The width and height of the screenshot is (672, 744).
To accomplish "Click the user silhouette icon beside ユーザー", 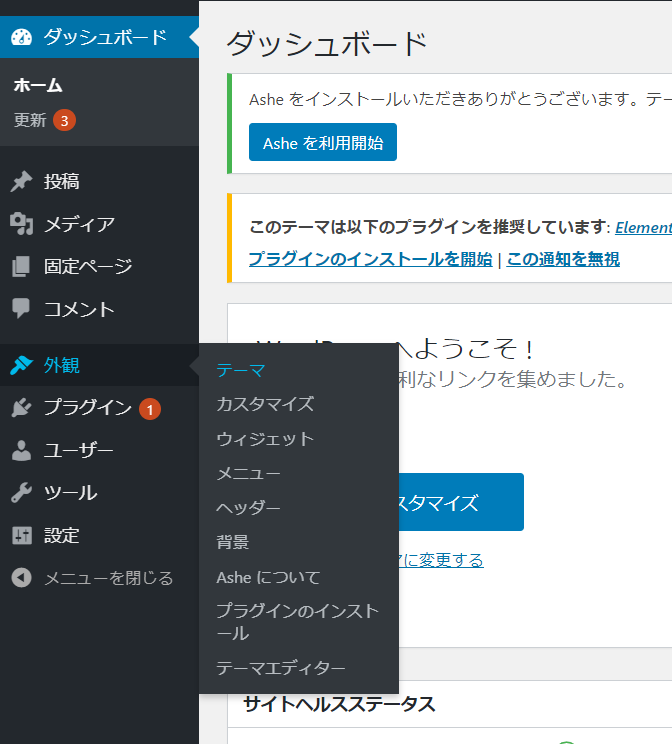I will 21,450.
